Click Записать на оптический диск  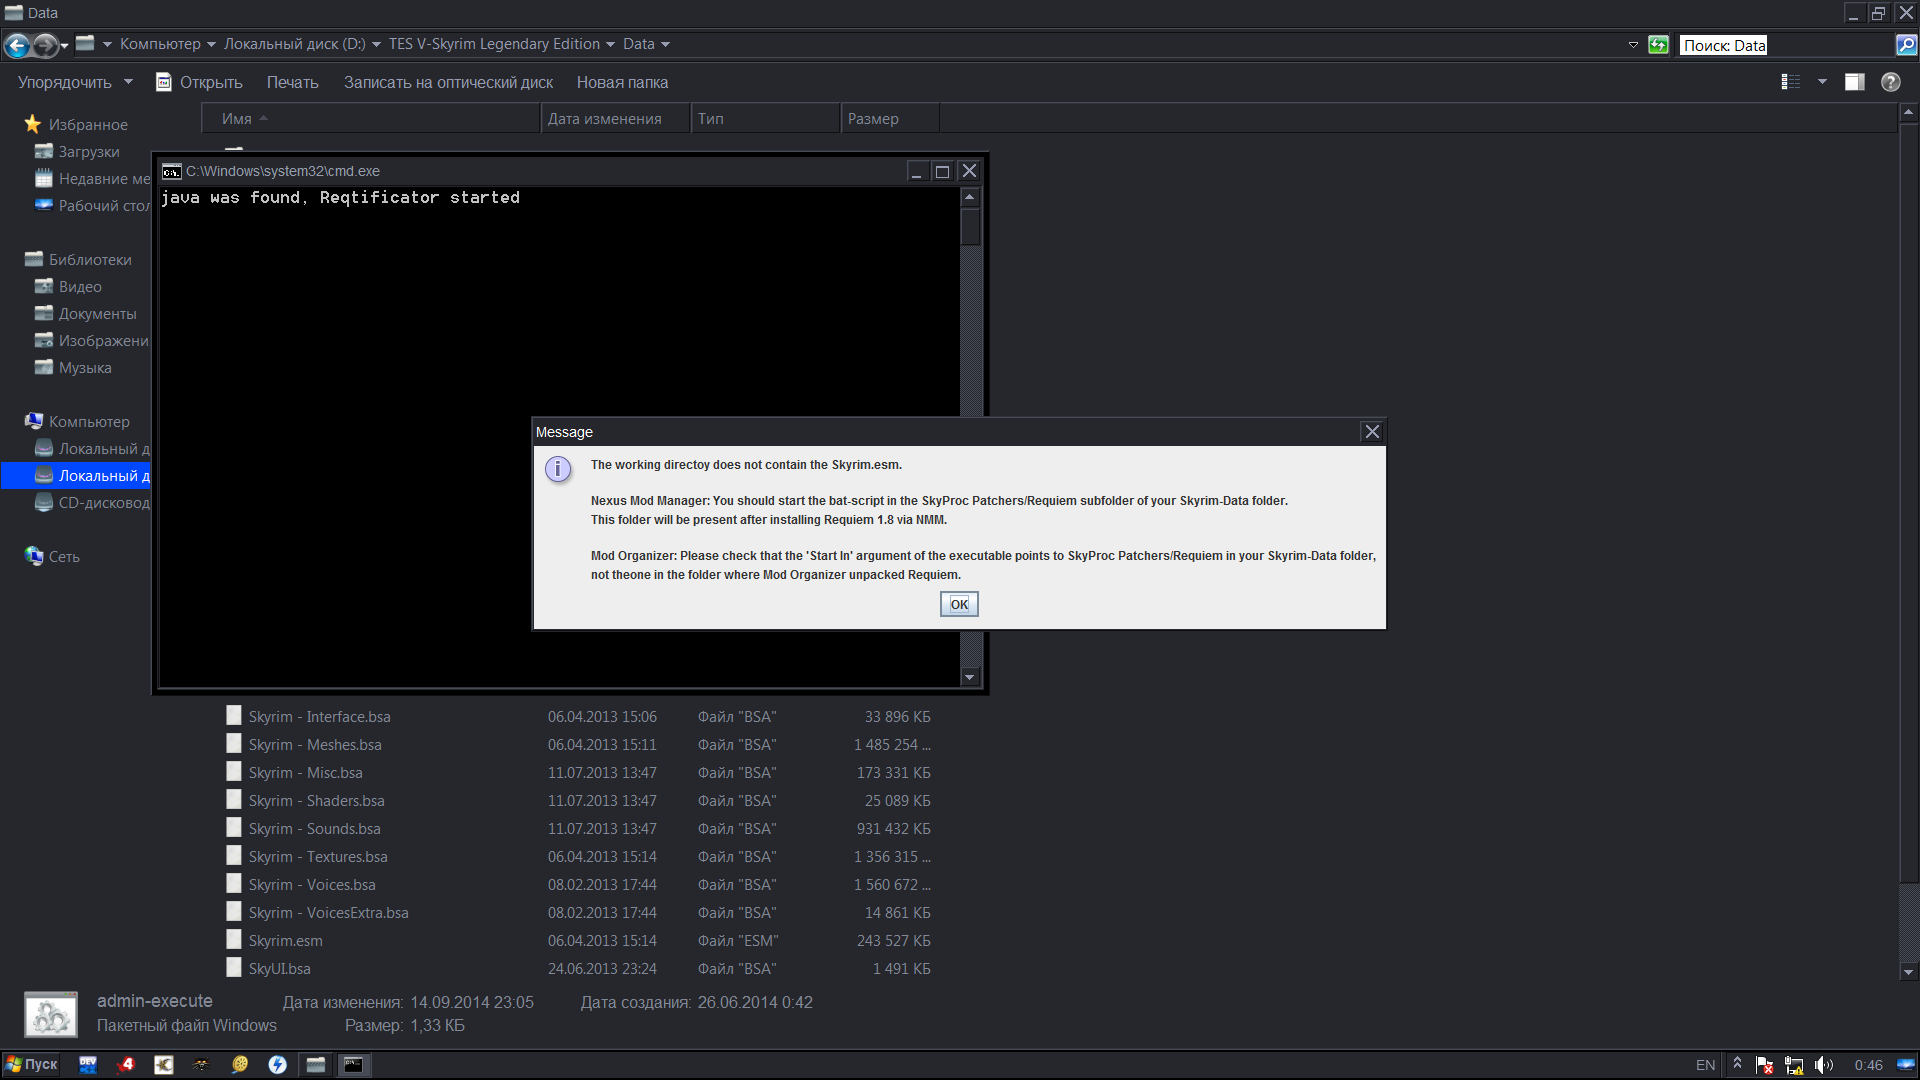tap(448, 82)
